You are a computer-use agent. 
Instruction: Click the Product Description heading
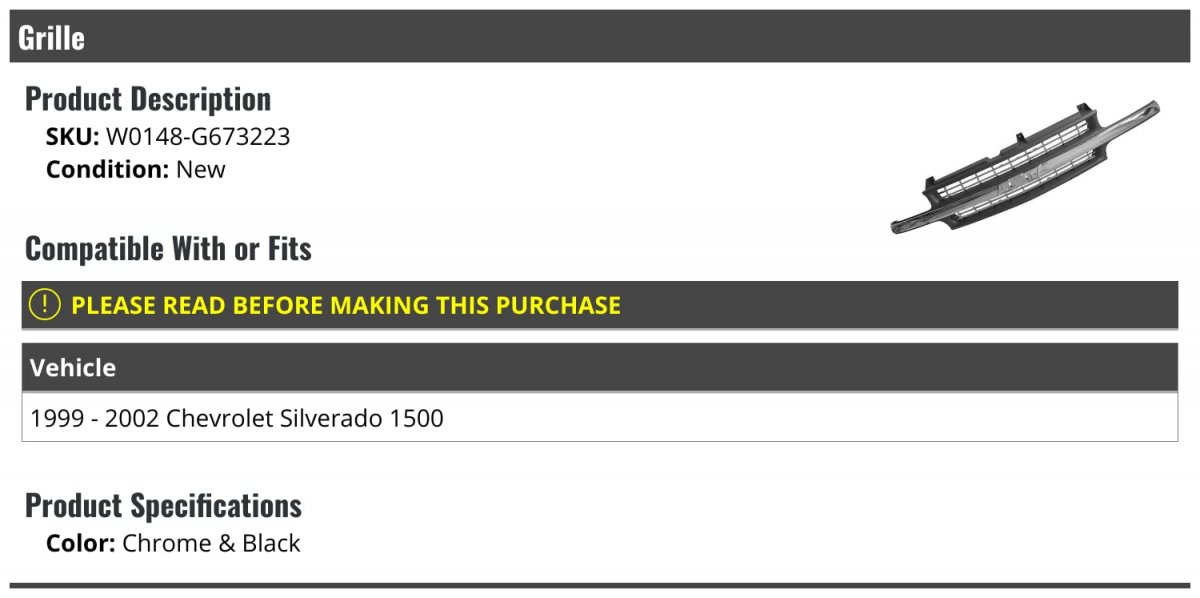(x=148, y=99)
